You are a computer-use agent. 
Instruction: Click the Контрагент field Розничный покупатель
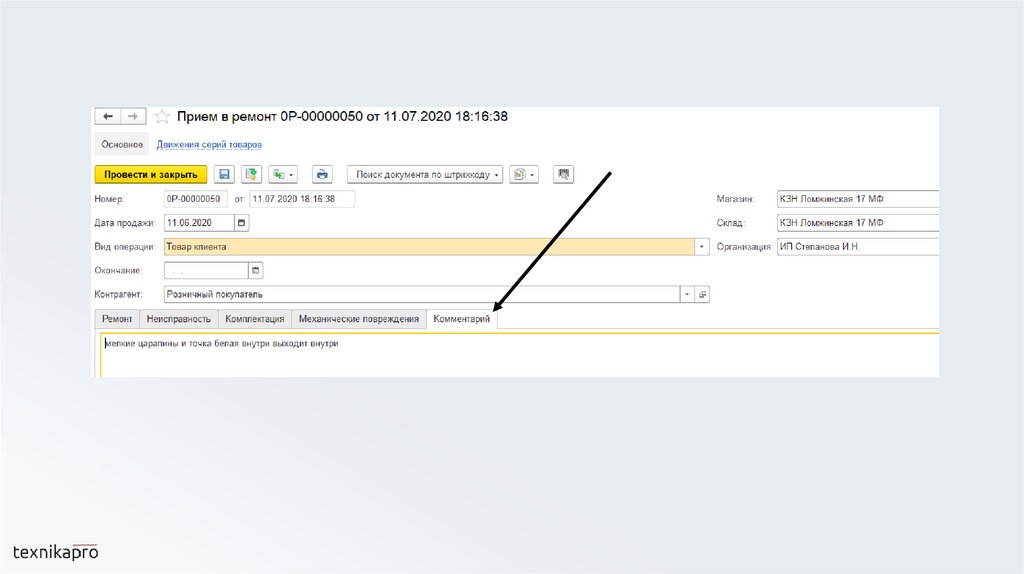[421, 295]
